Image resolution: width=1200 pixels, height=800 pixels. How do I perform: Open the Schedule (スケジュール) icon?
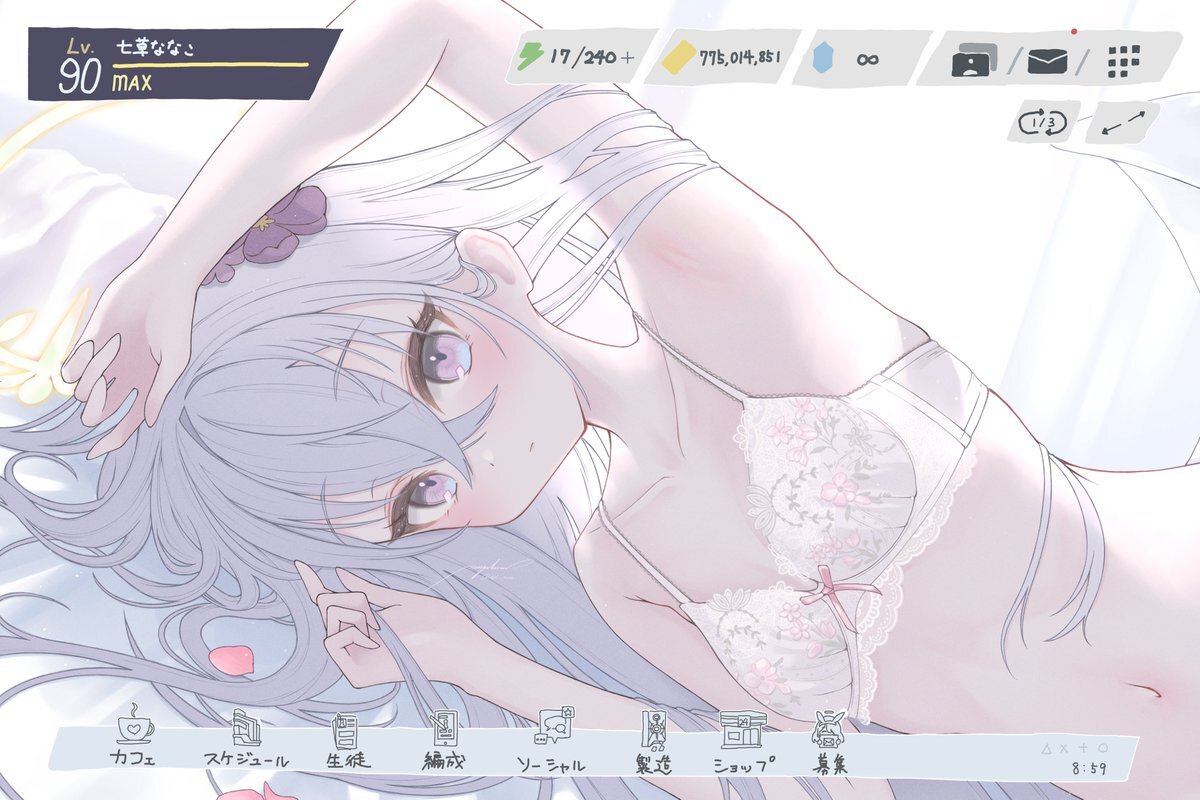(x=247, y=727)
